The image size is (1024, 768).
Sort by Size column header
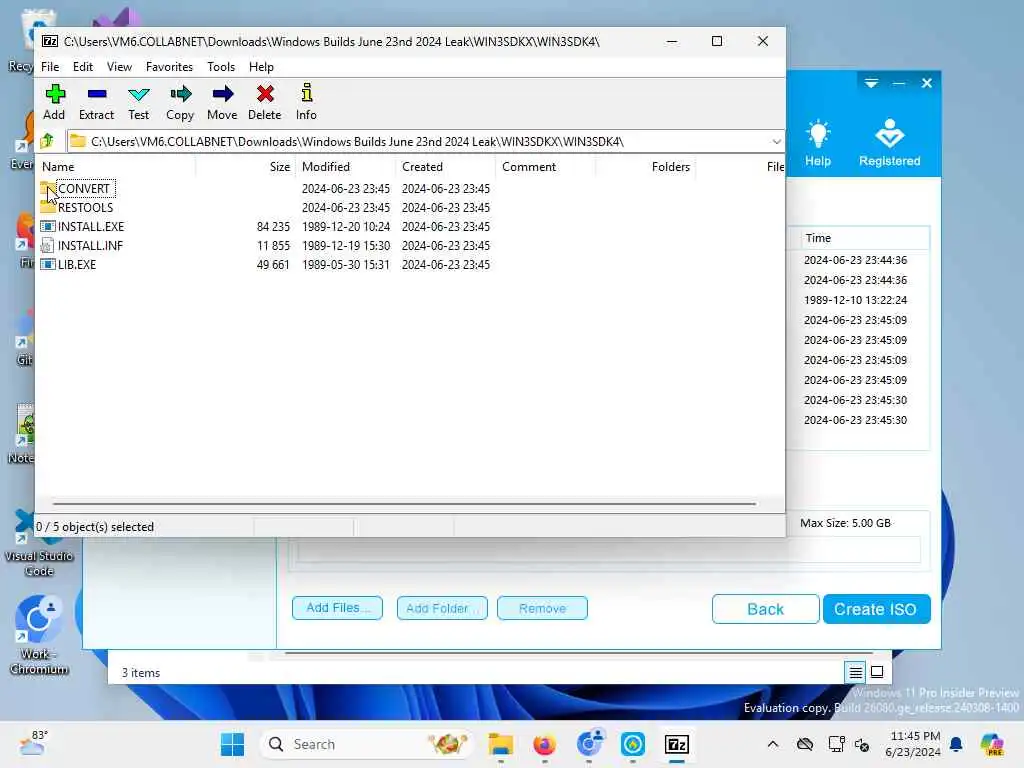pos(246,167)
